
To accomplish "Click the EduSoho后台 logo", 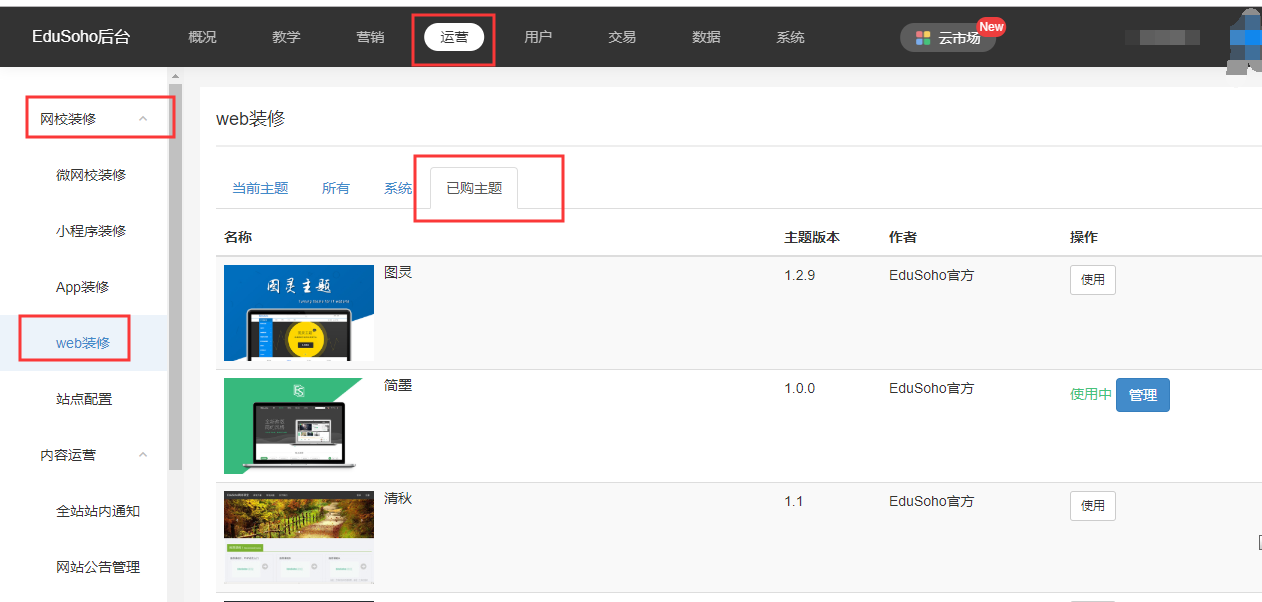I will pos(81,37).
